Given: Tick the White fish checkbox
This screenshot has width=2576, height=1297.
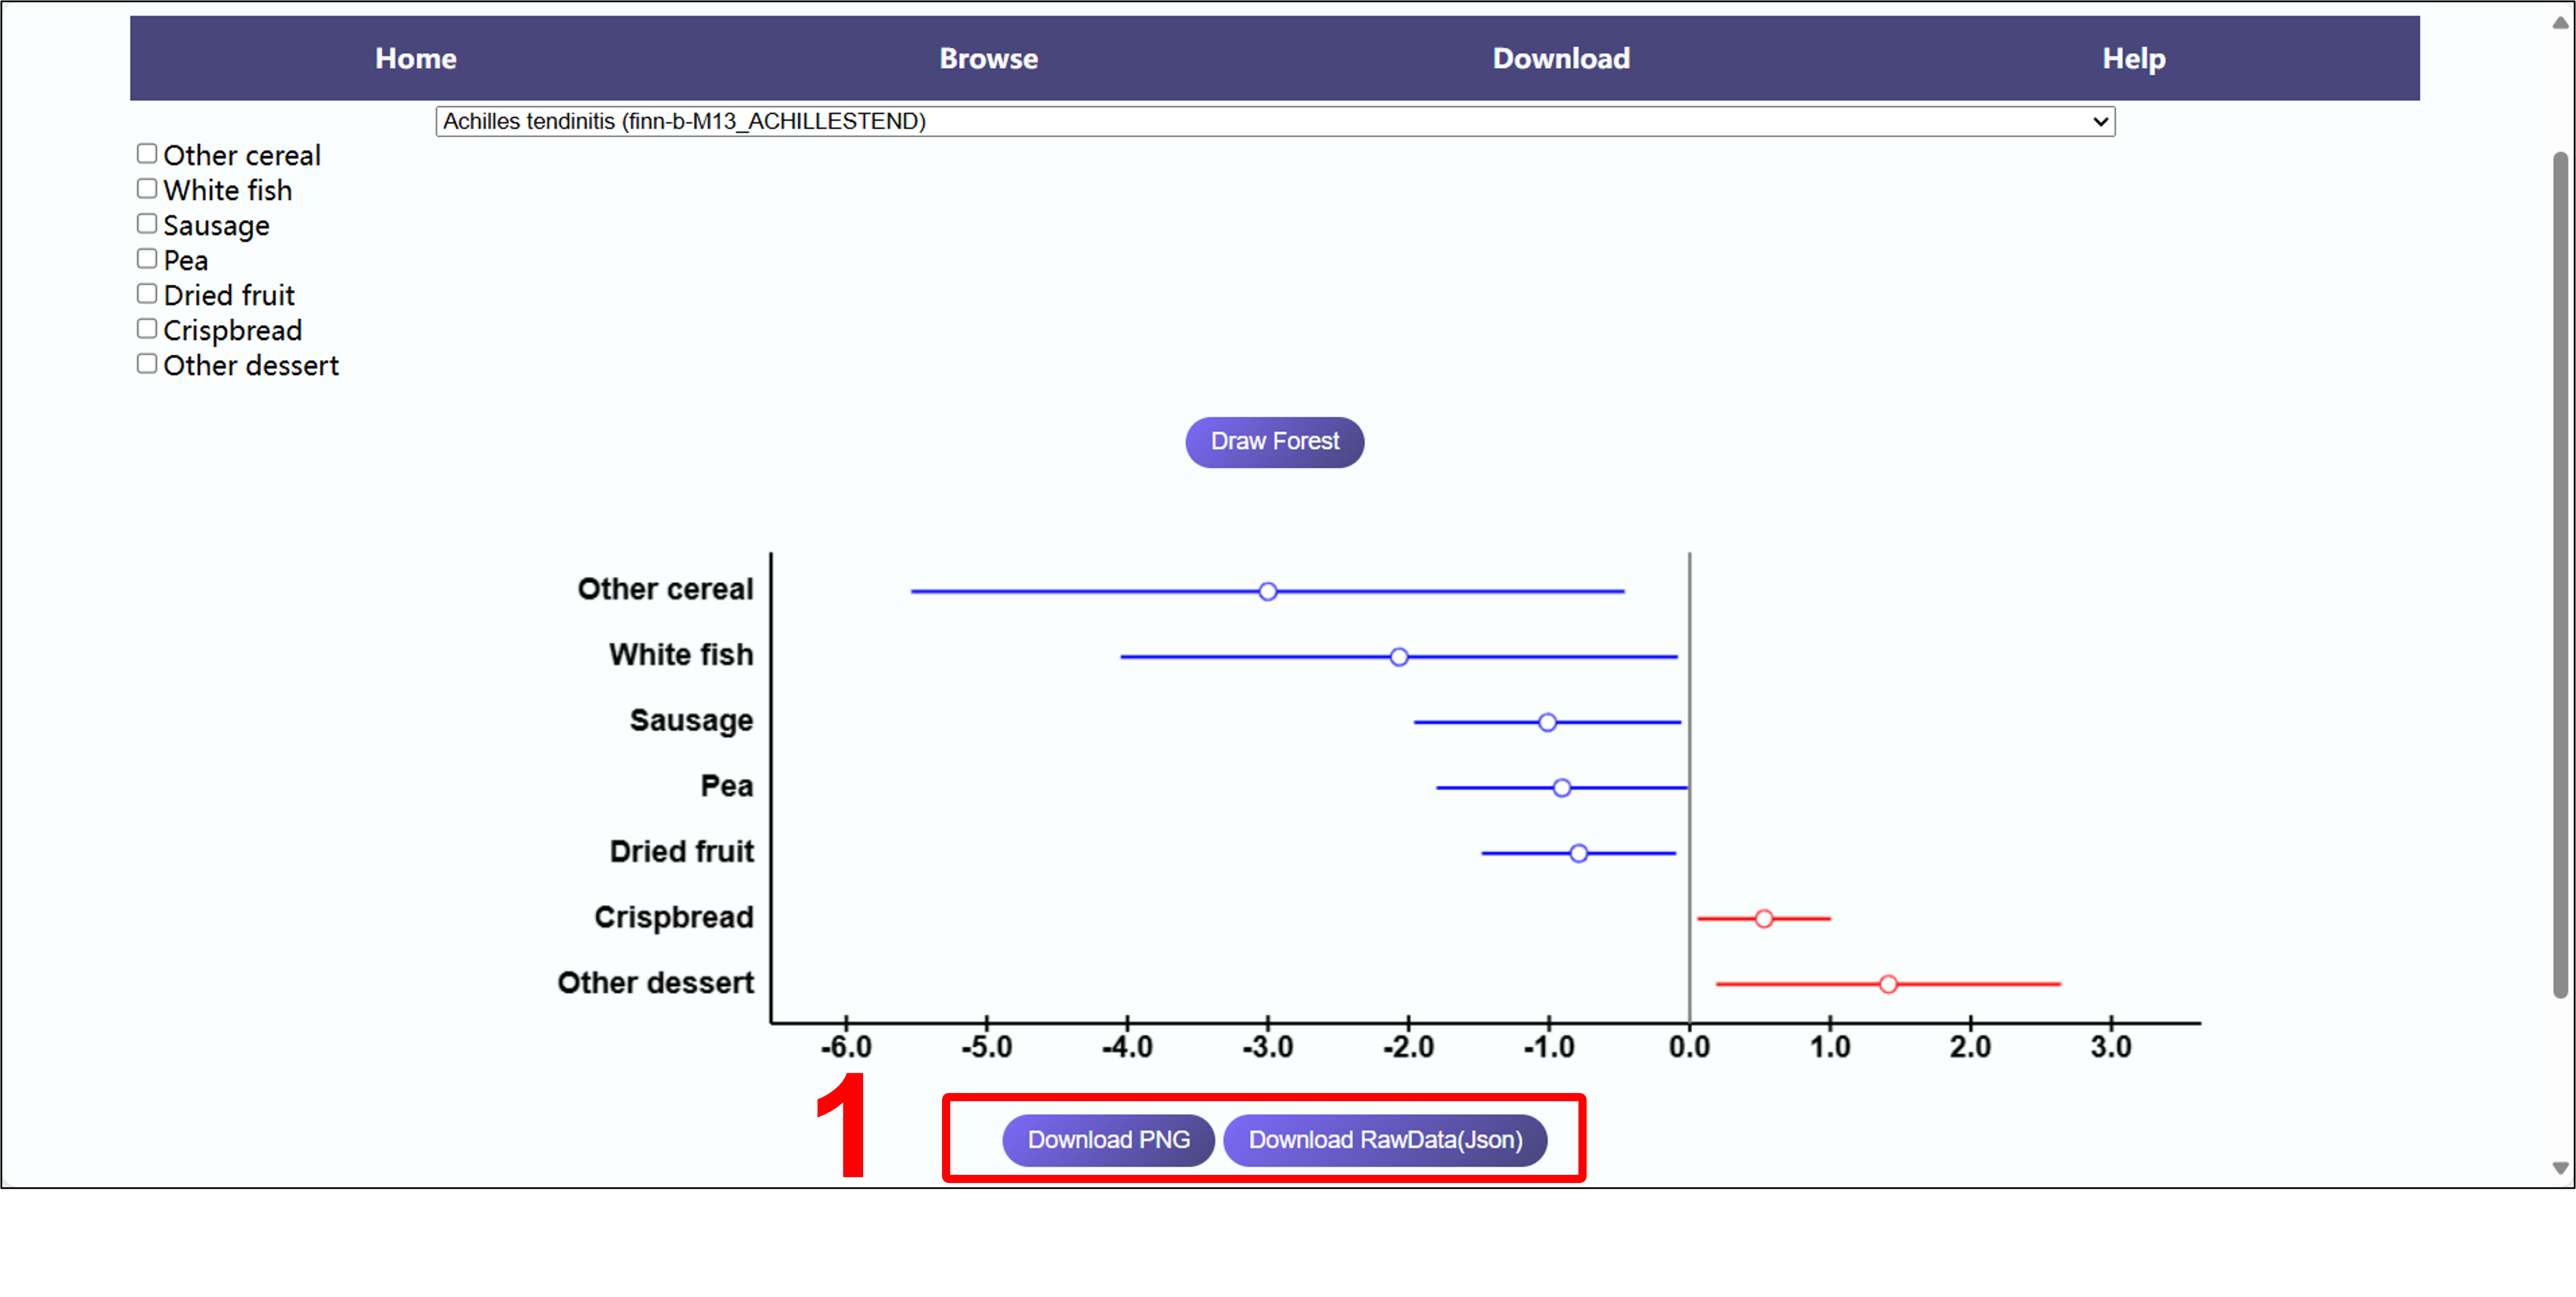Looking at the screenshot, I should pyautogui.click(x=147, y=189).
